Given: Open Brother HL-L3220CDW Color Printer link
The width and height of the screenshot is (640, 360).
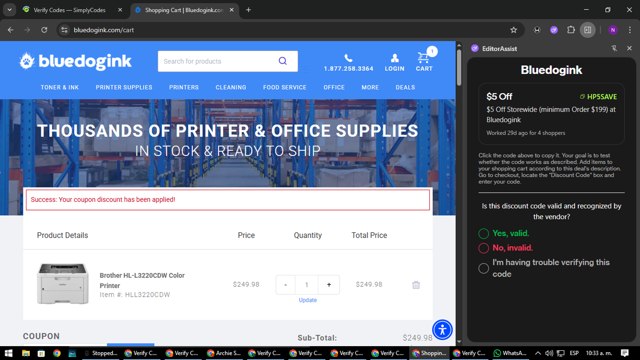Looking at the screenshot, I should tap(142, 280).
